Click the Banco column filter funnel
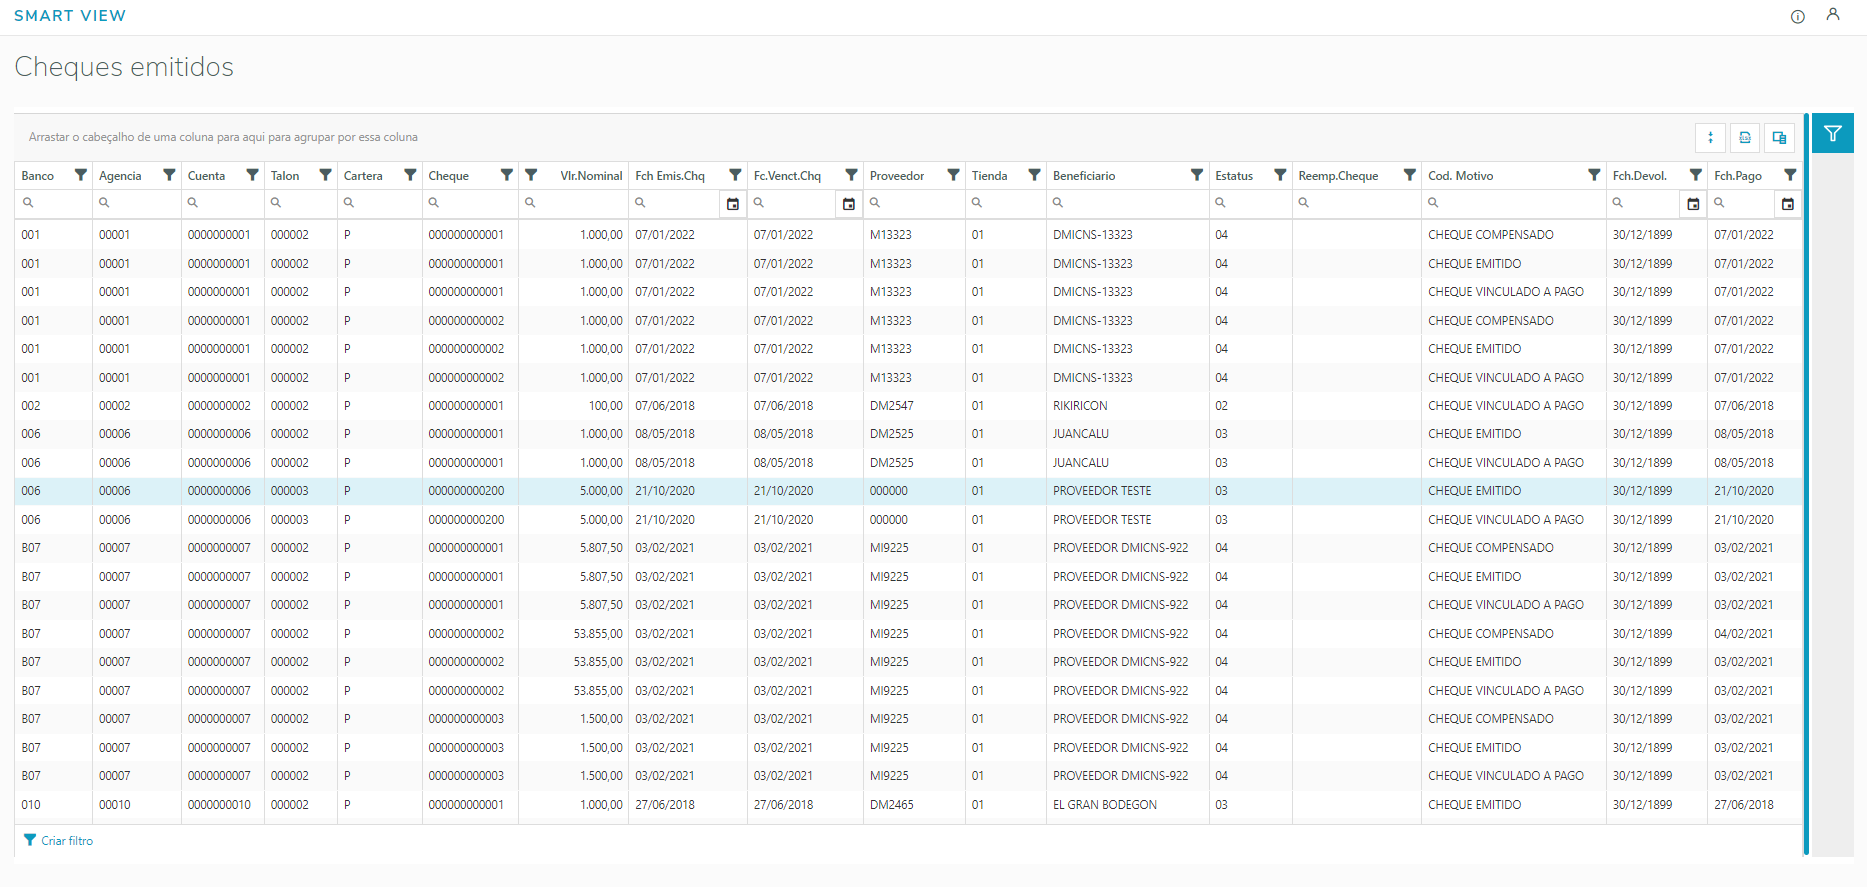1867x887 pixels. coord(81,175)
